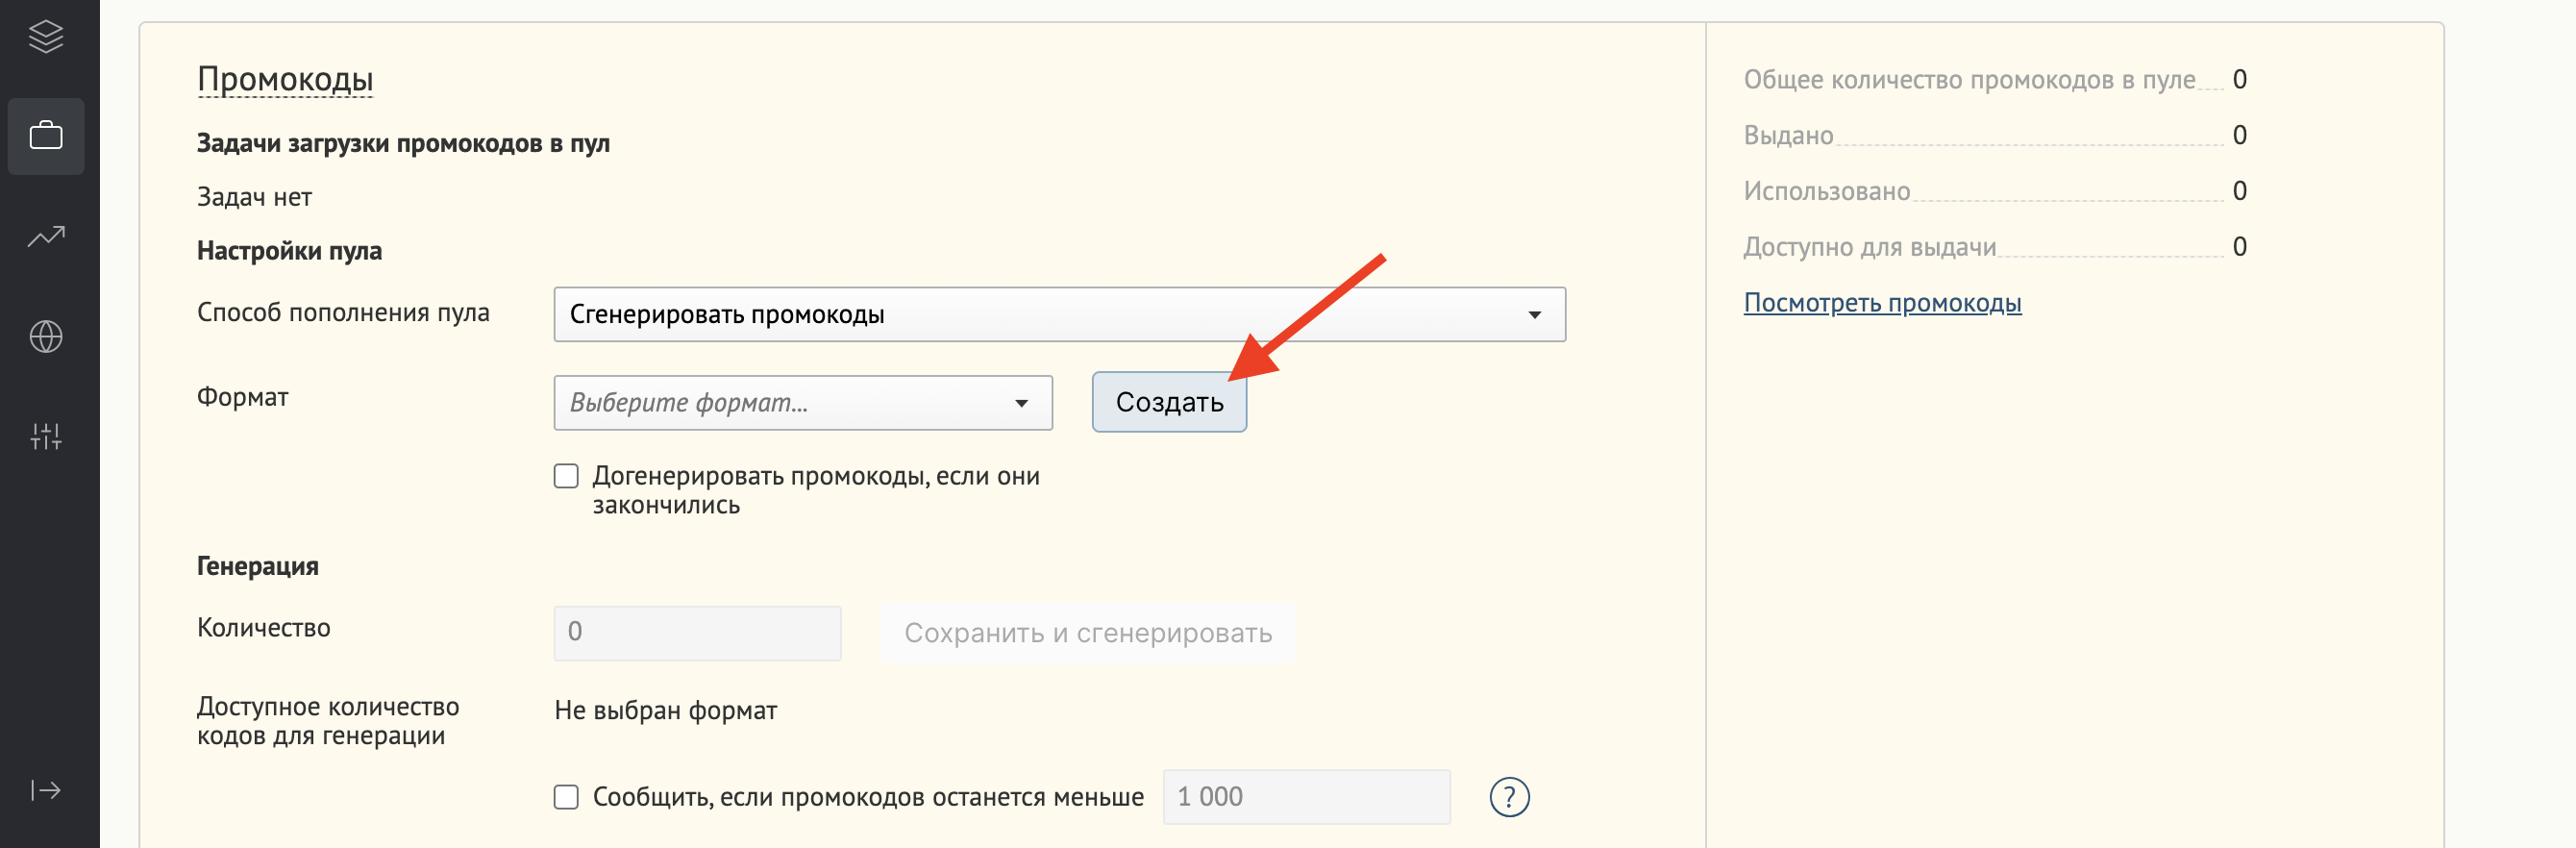
Task: Click the globe sidebar icon
Action: pos(46,336)
